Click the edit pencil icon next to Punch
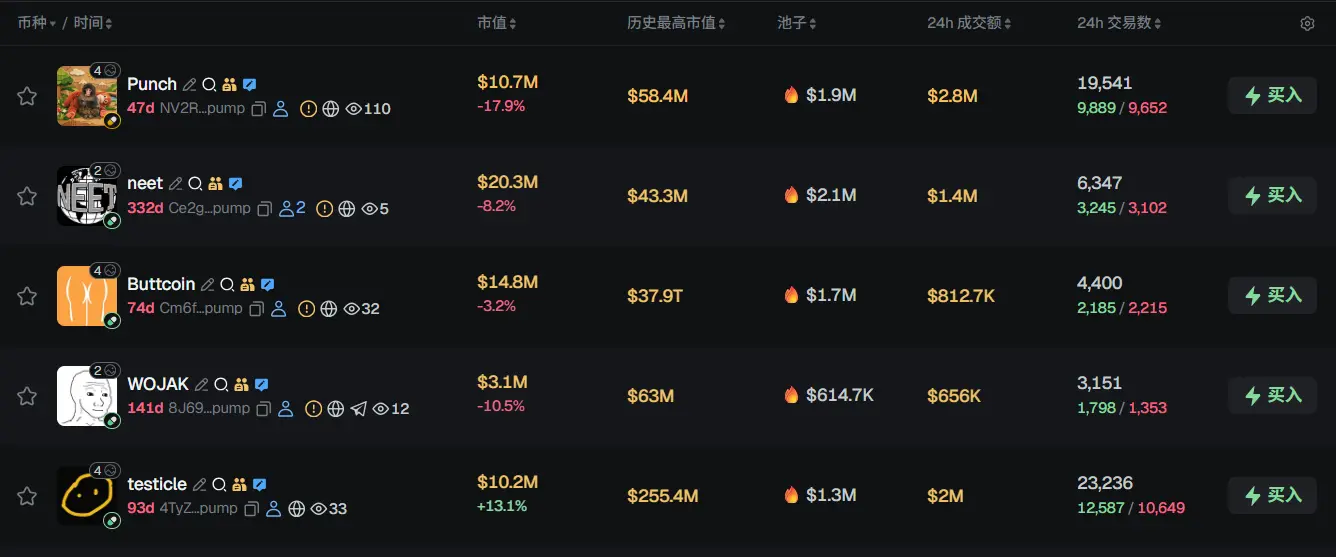Viewport: 1336px width, 557px height. [x=189, y=85]
